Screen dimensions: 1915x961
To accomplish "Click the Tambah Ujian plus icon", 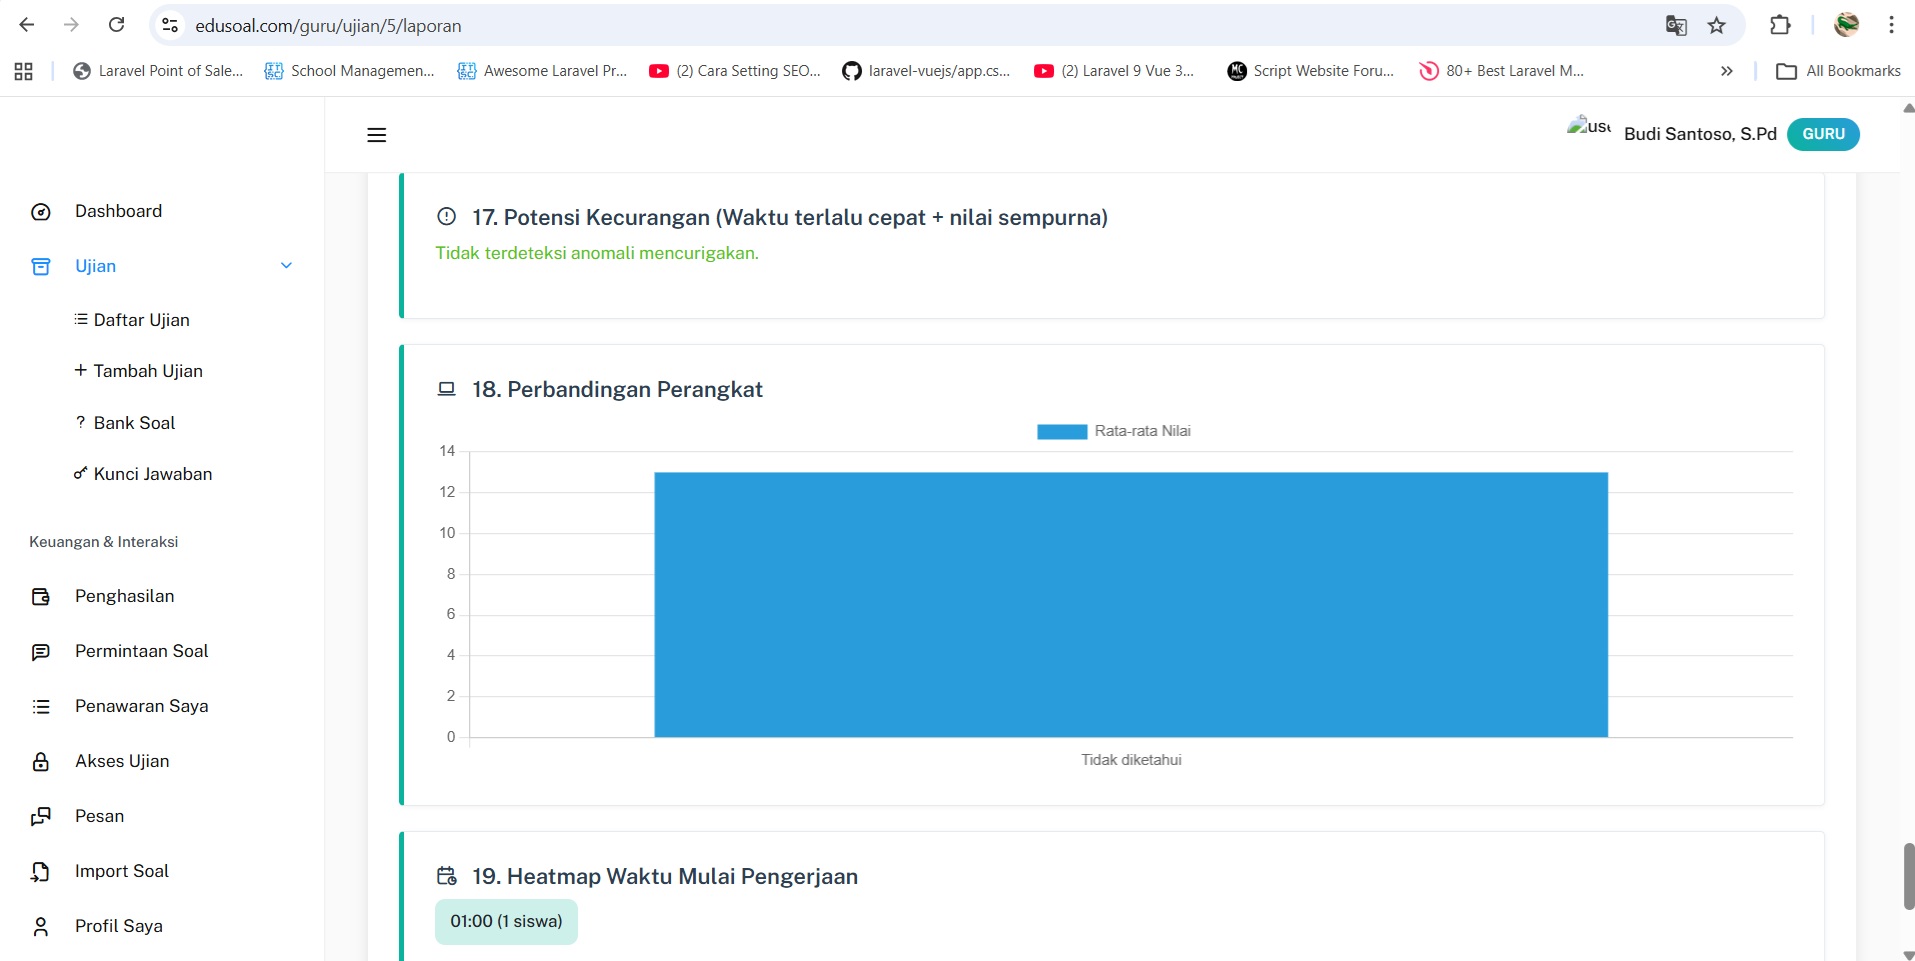I will (80, 371).
